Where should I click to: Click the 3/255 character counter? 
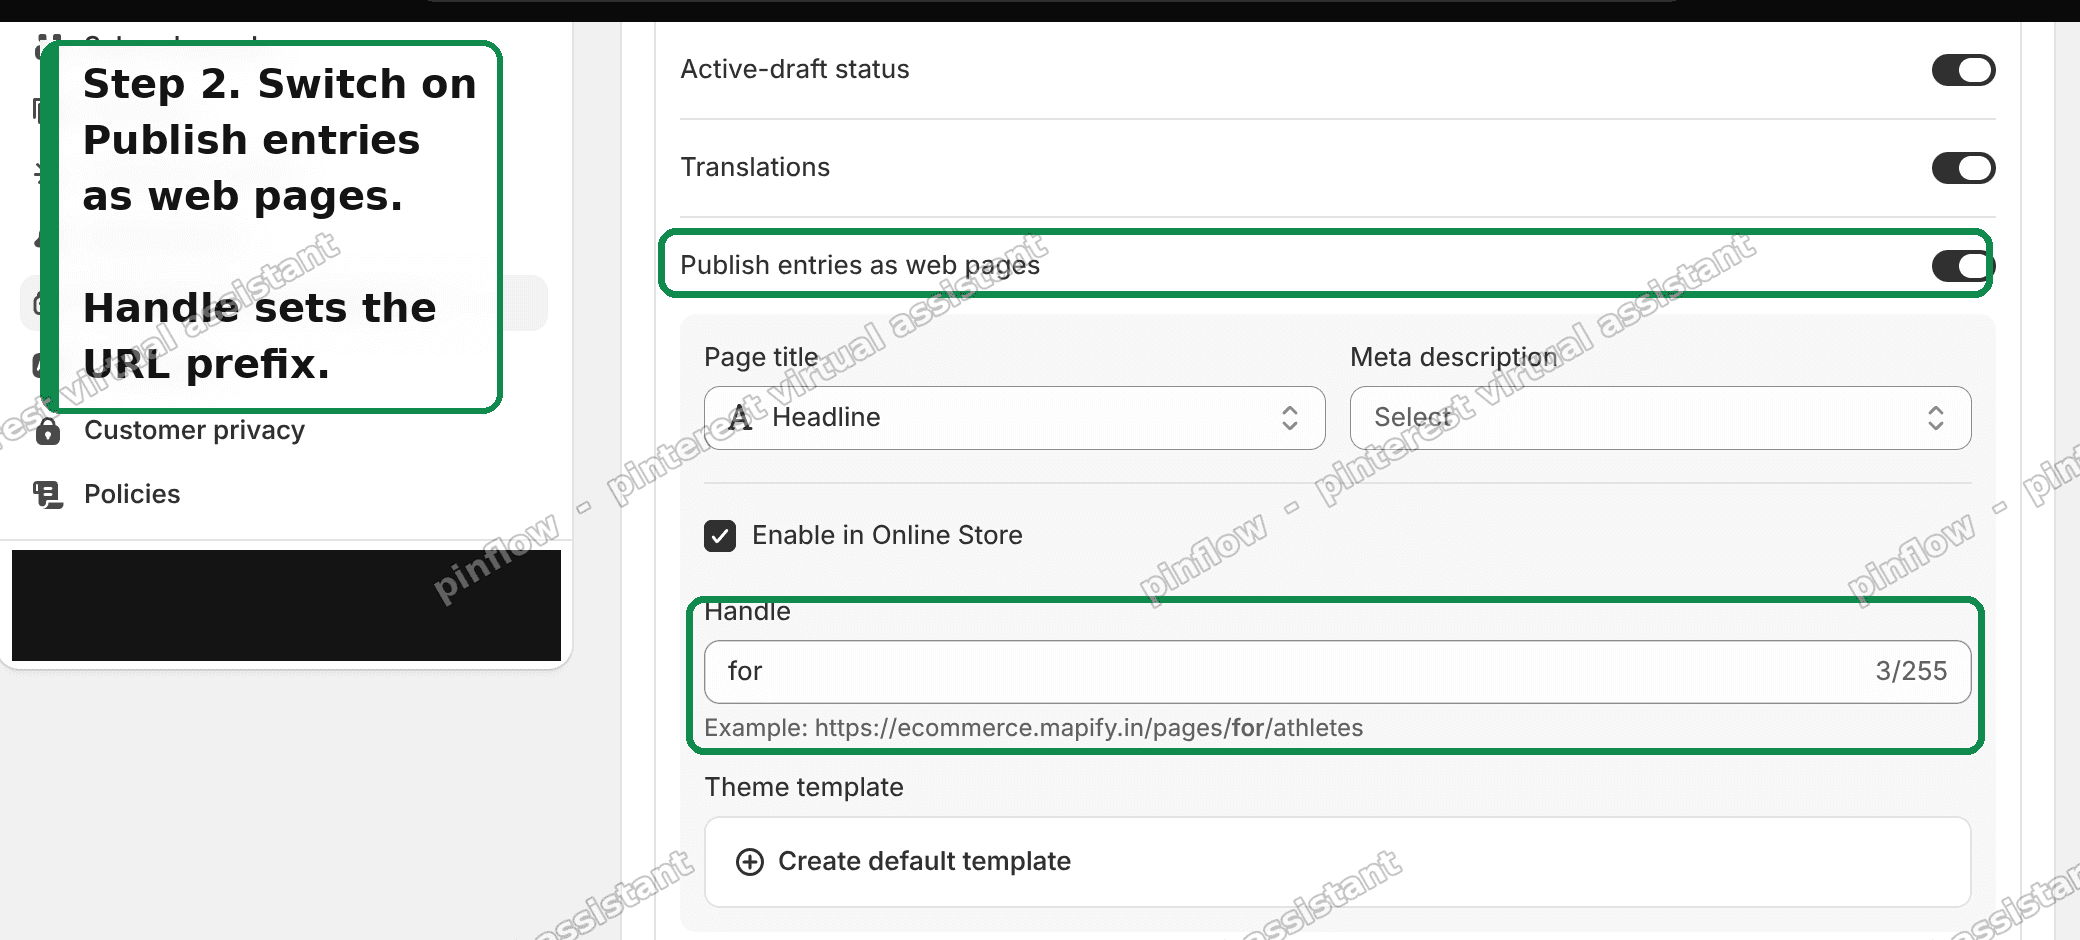[x=1911, y=671]
